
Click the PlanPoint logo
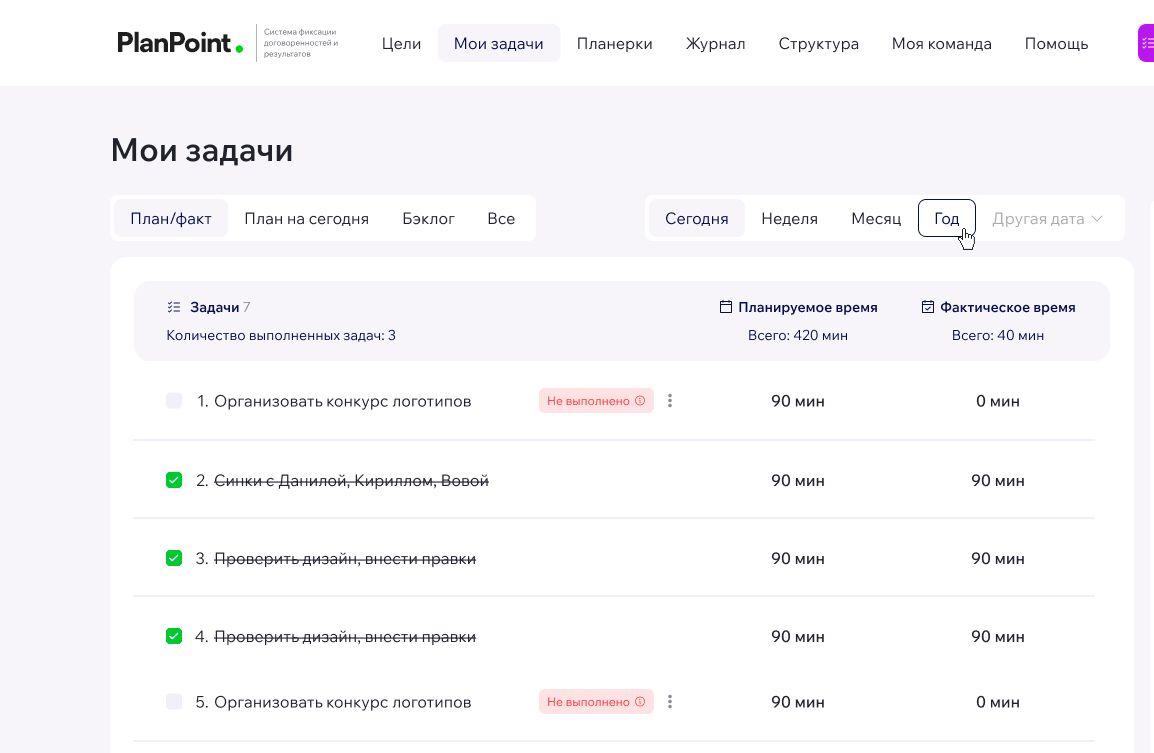pyautogui.click(x=180, y=43)
